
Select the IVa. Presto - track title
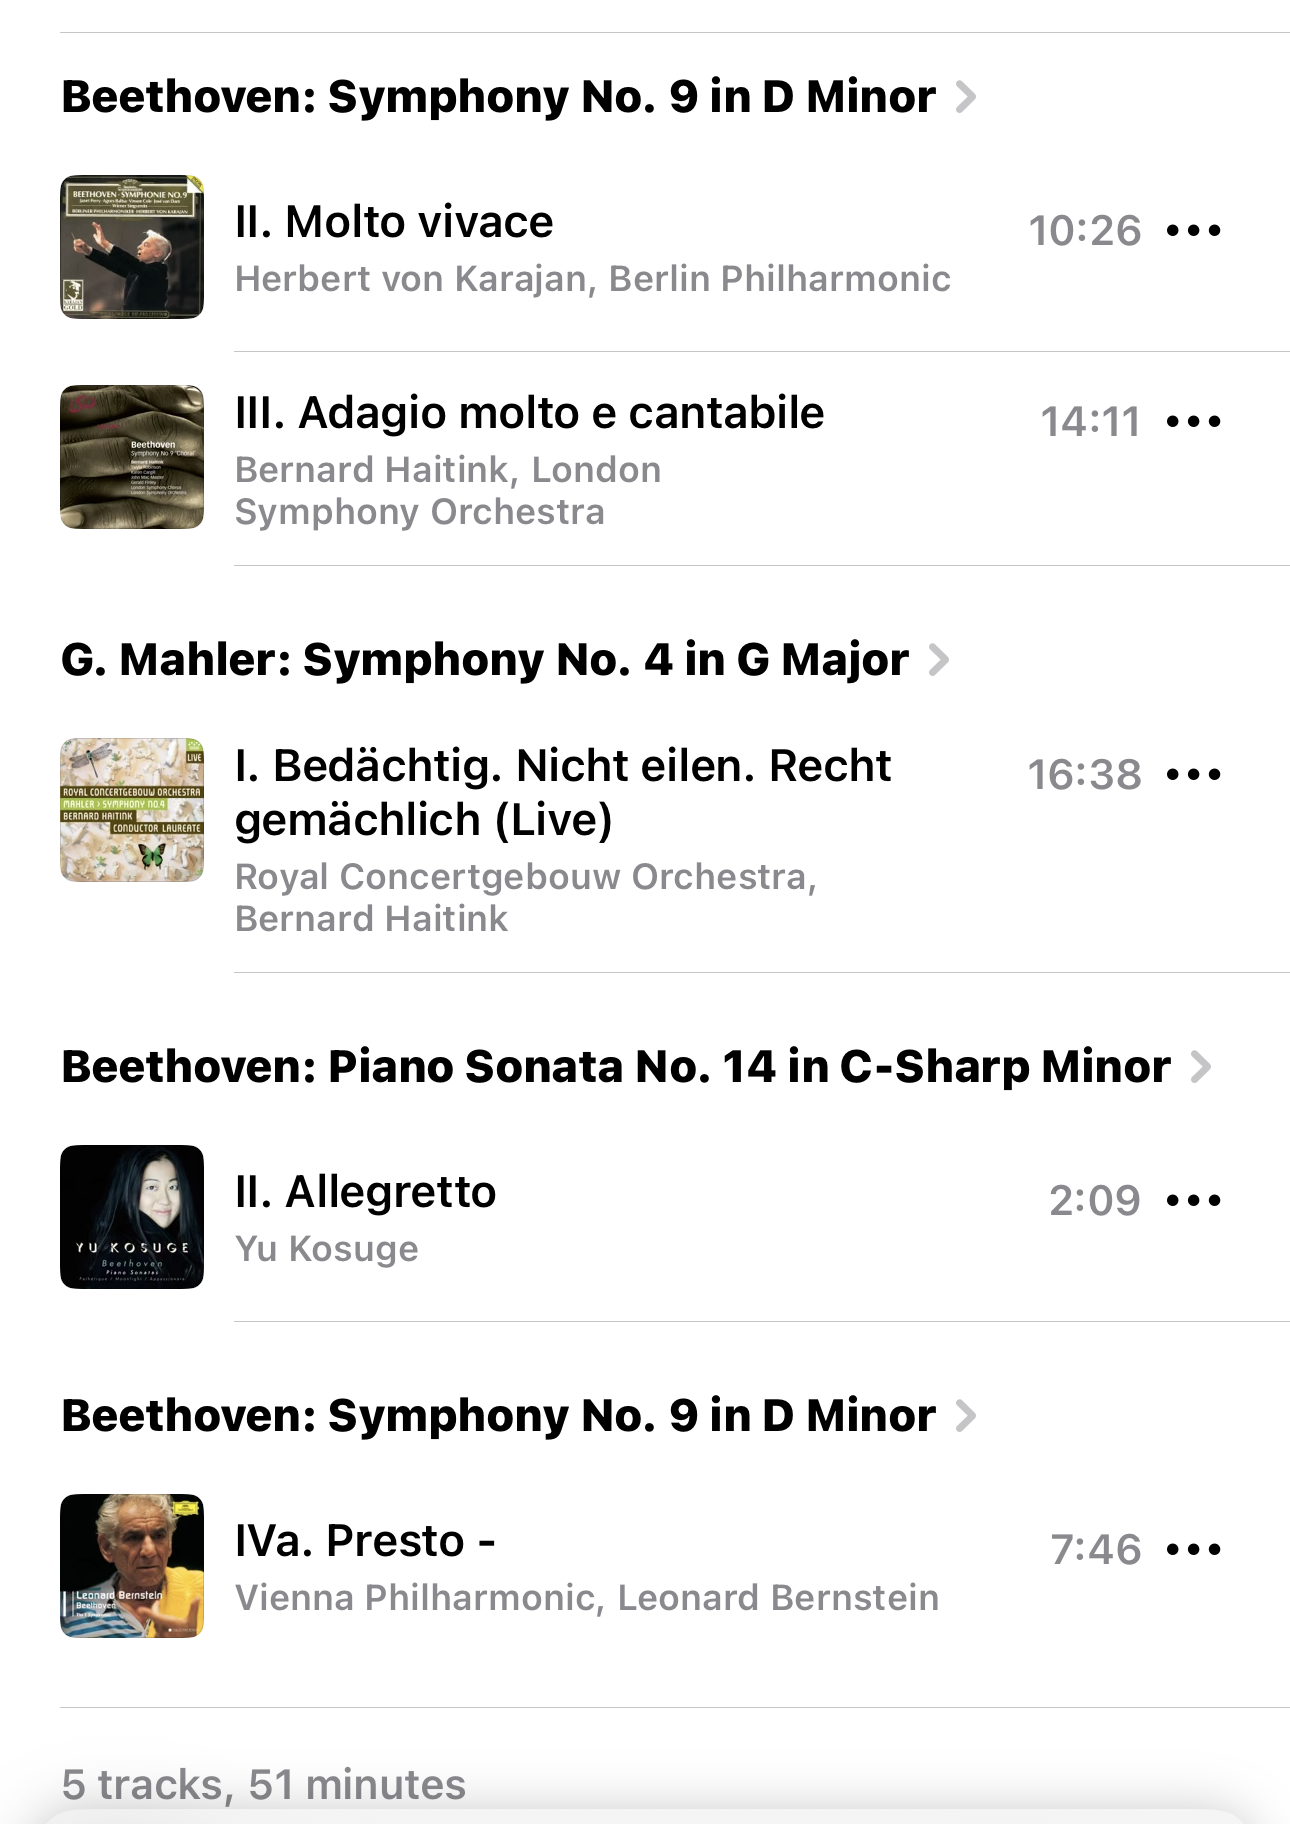pyautogui.click(x=365, y=1541)
